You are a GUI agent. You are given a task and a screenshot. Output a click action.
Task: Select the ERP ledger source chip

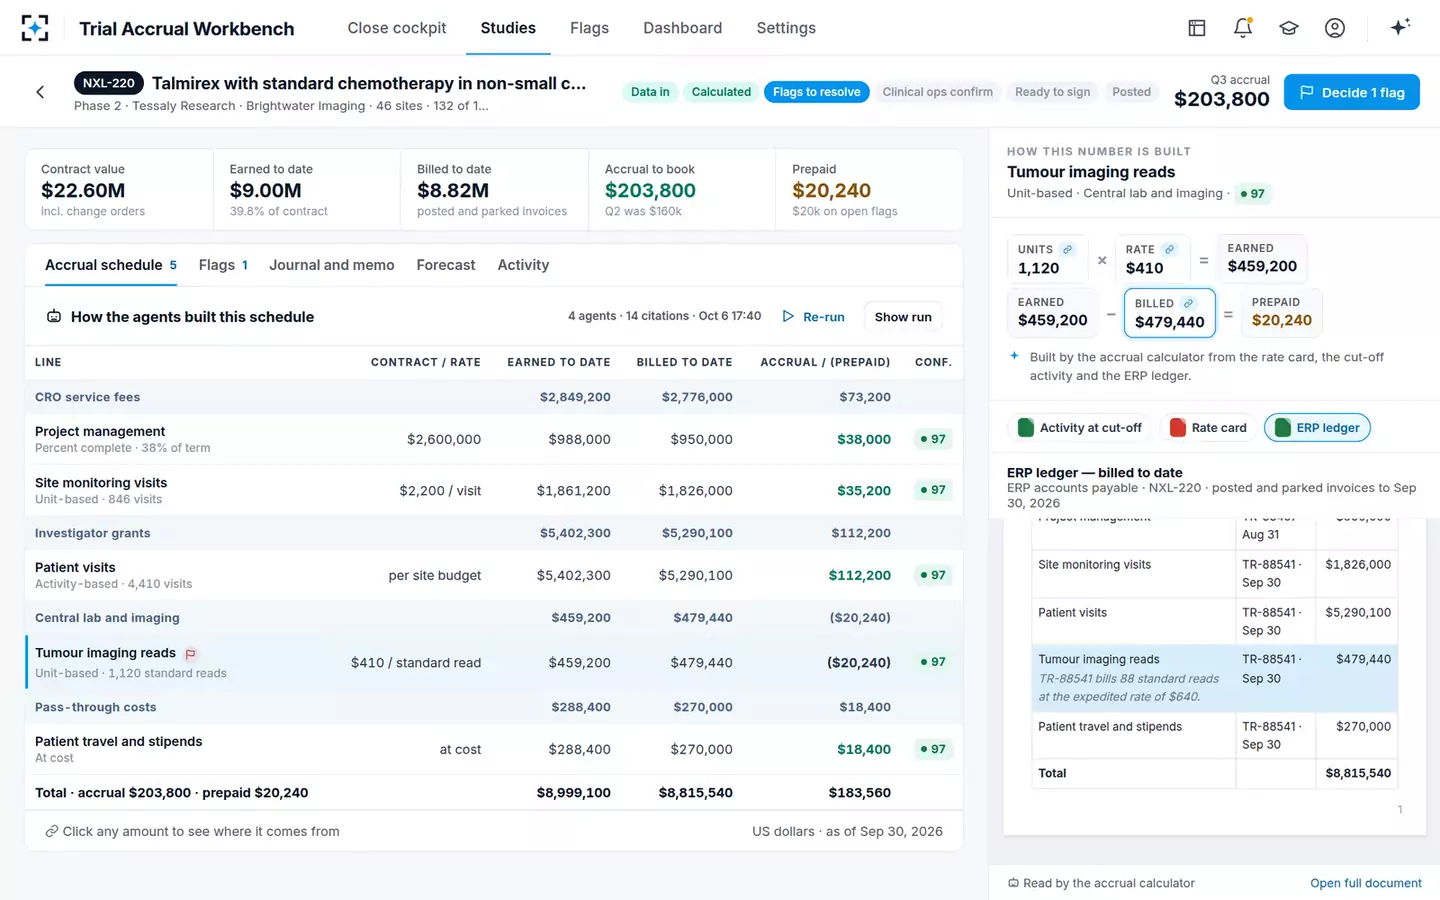pyautogui.click(x=1317, y=428)
